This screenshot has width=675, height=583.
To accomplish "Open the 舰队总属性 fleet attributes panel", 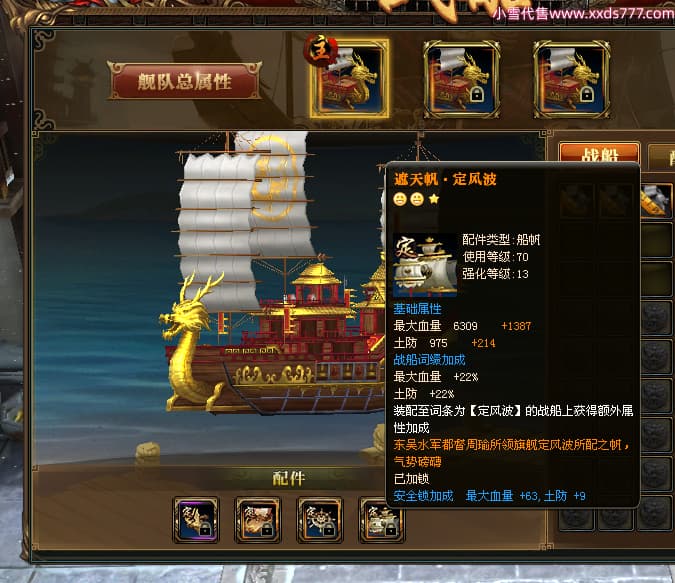I will 184,81.
